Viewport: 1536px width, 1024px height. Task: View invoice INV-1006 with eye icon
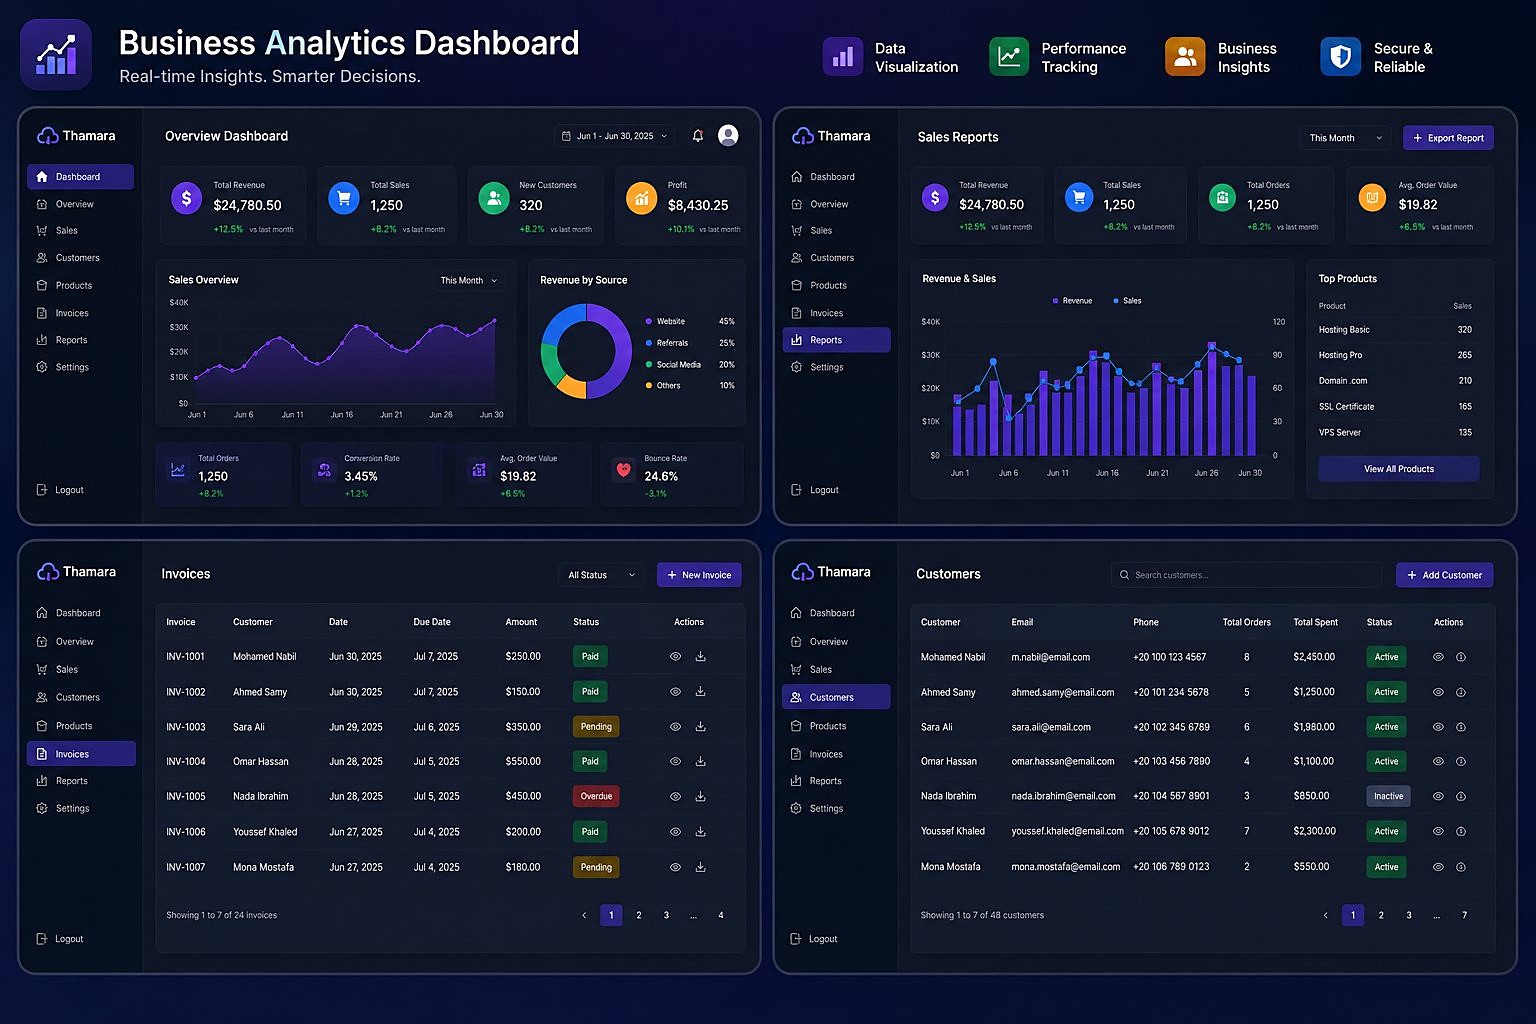click(x=675, y=832)
